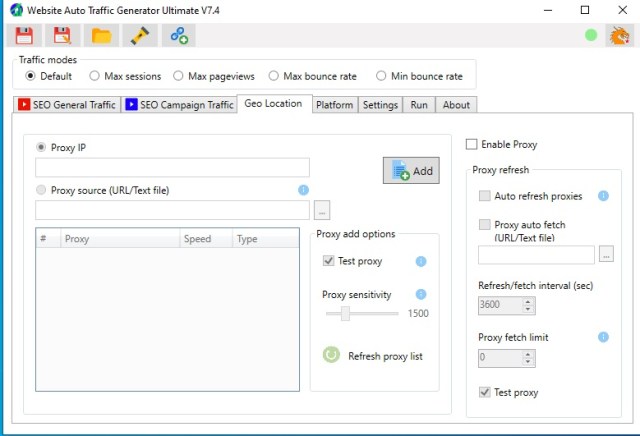Image resolution: width=640 pixels, height=436 pixels.
Task: Select the Default traffic mode
Action: tap(30, 76)
